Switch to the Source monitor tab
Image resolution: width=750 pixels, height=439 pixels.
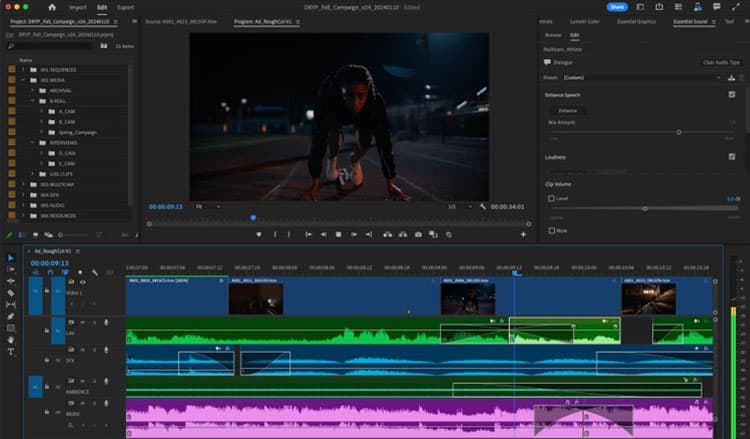pos(181,22)
